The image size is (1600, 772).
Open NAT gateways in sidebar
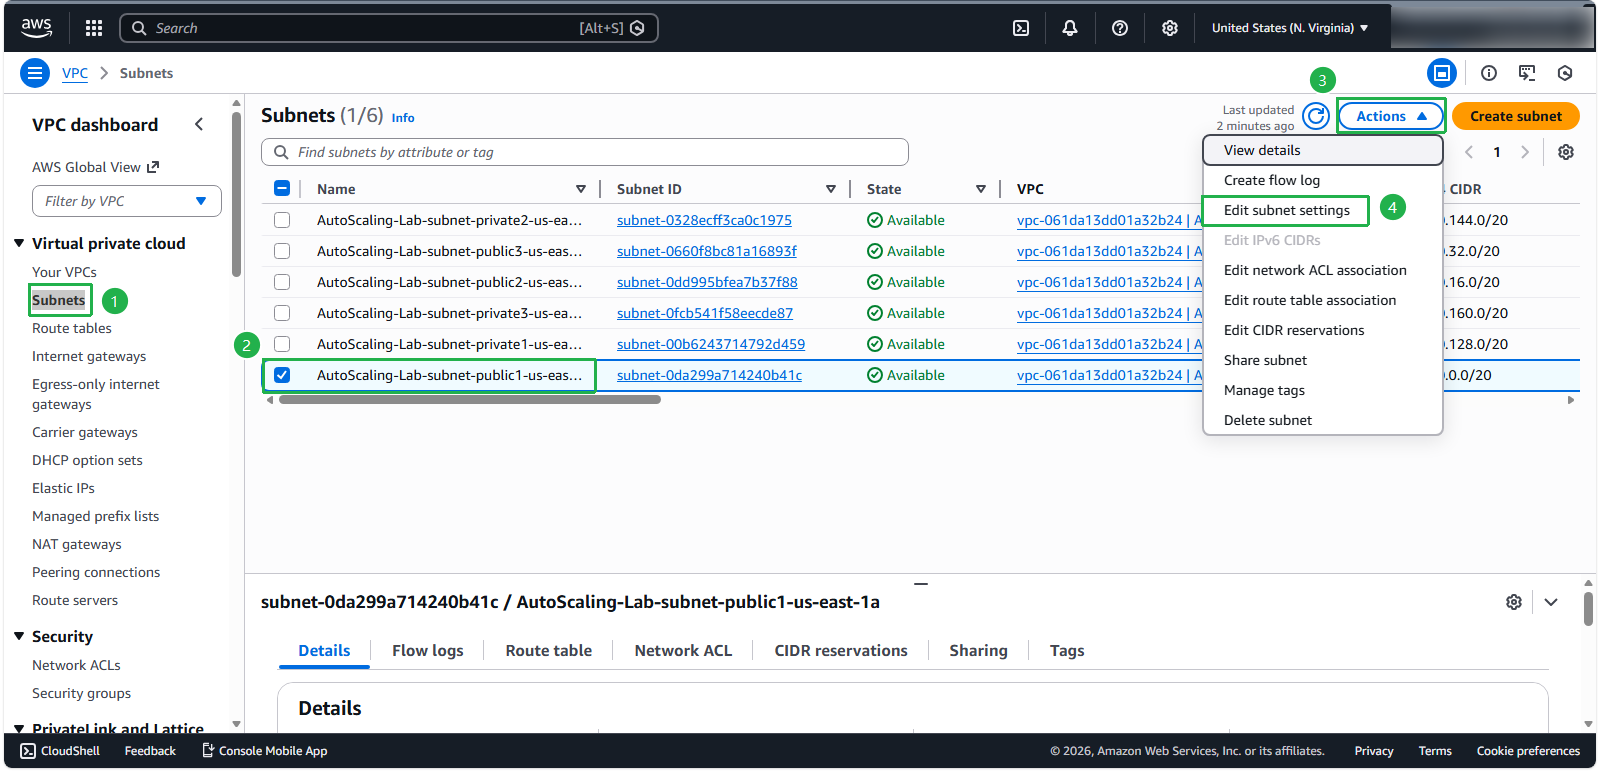(77, 544)
